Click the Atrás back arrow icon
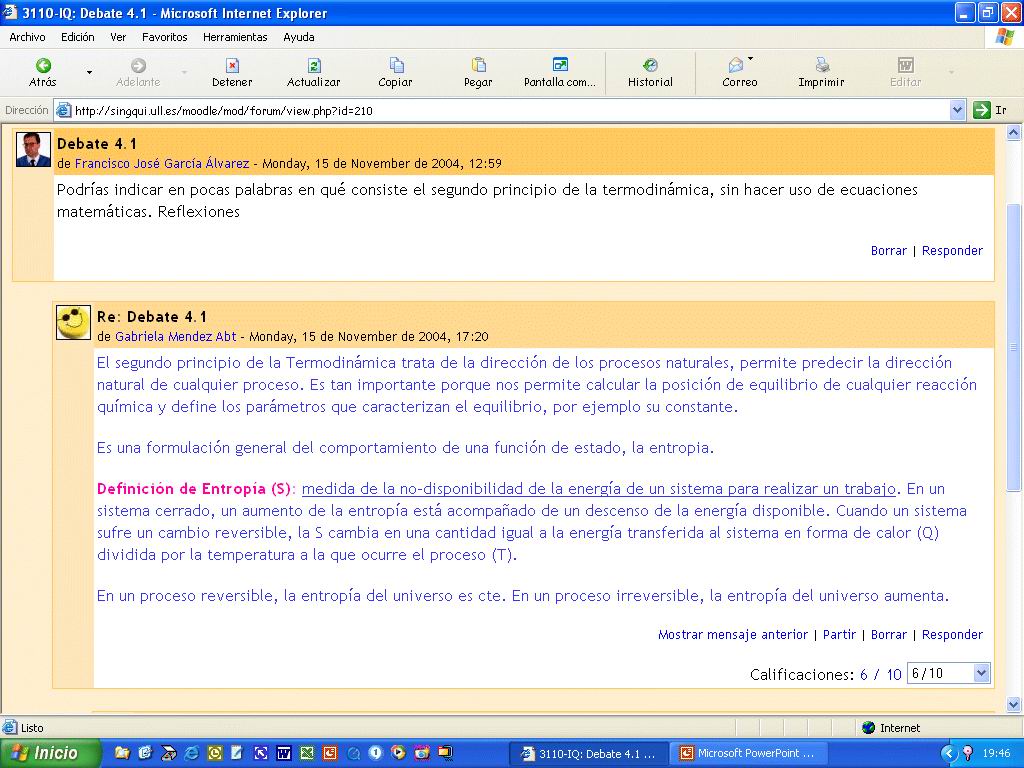This screenshot has height=768, width=1024. pos(43,66)
